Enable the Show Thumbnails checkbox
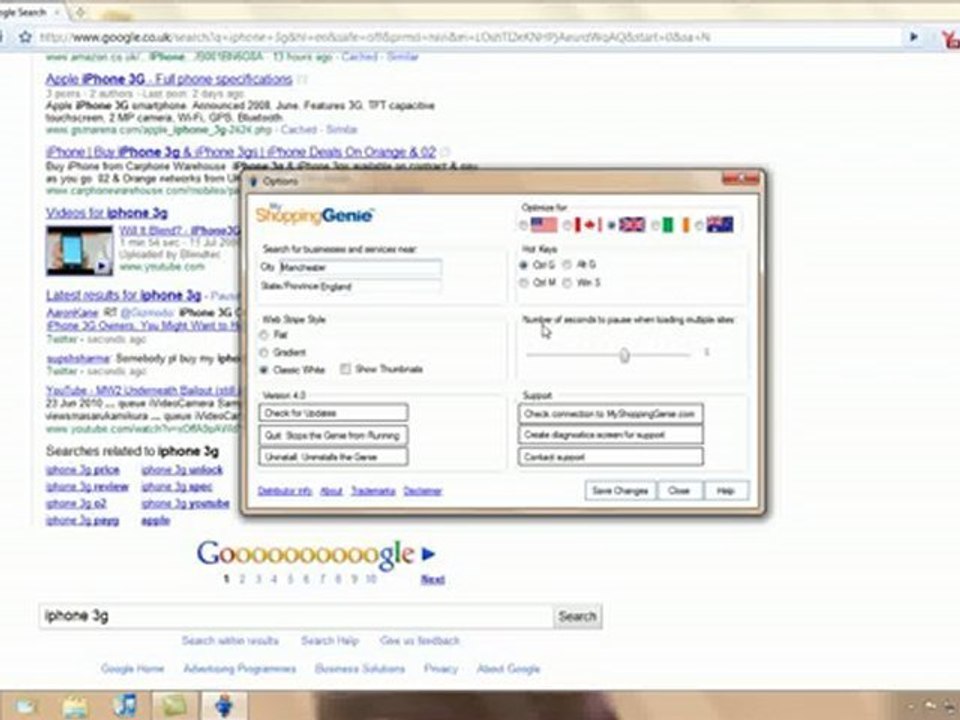The height and width of the screenshot is (720, 960). click(345, 369)
